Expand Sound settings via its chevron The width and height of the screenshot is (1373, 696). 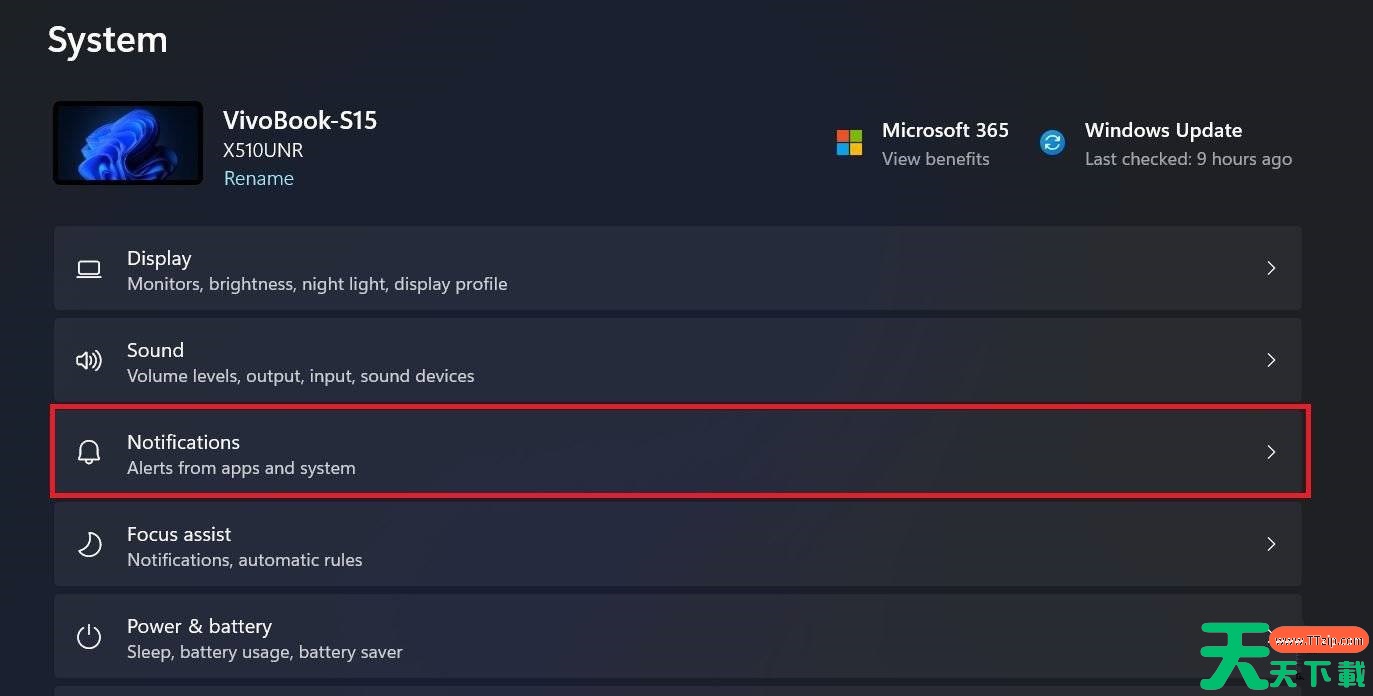(1271, 360)
